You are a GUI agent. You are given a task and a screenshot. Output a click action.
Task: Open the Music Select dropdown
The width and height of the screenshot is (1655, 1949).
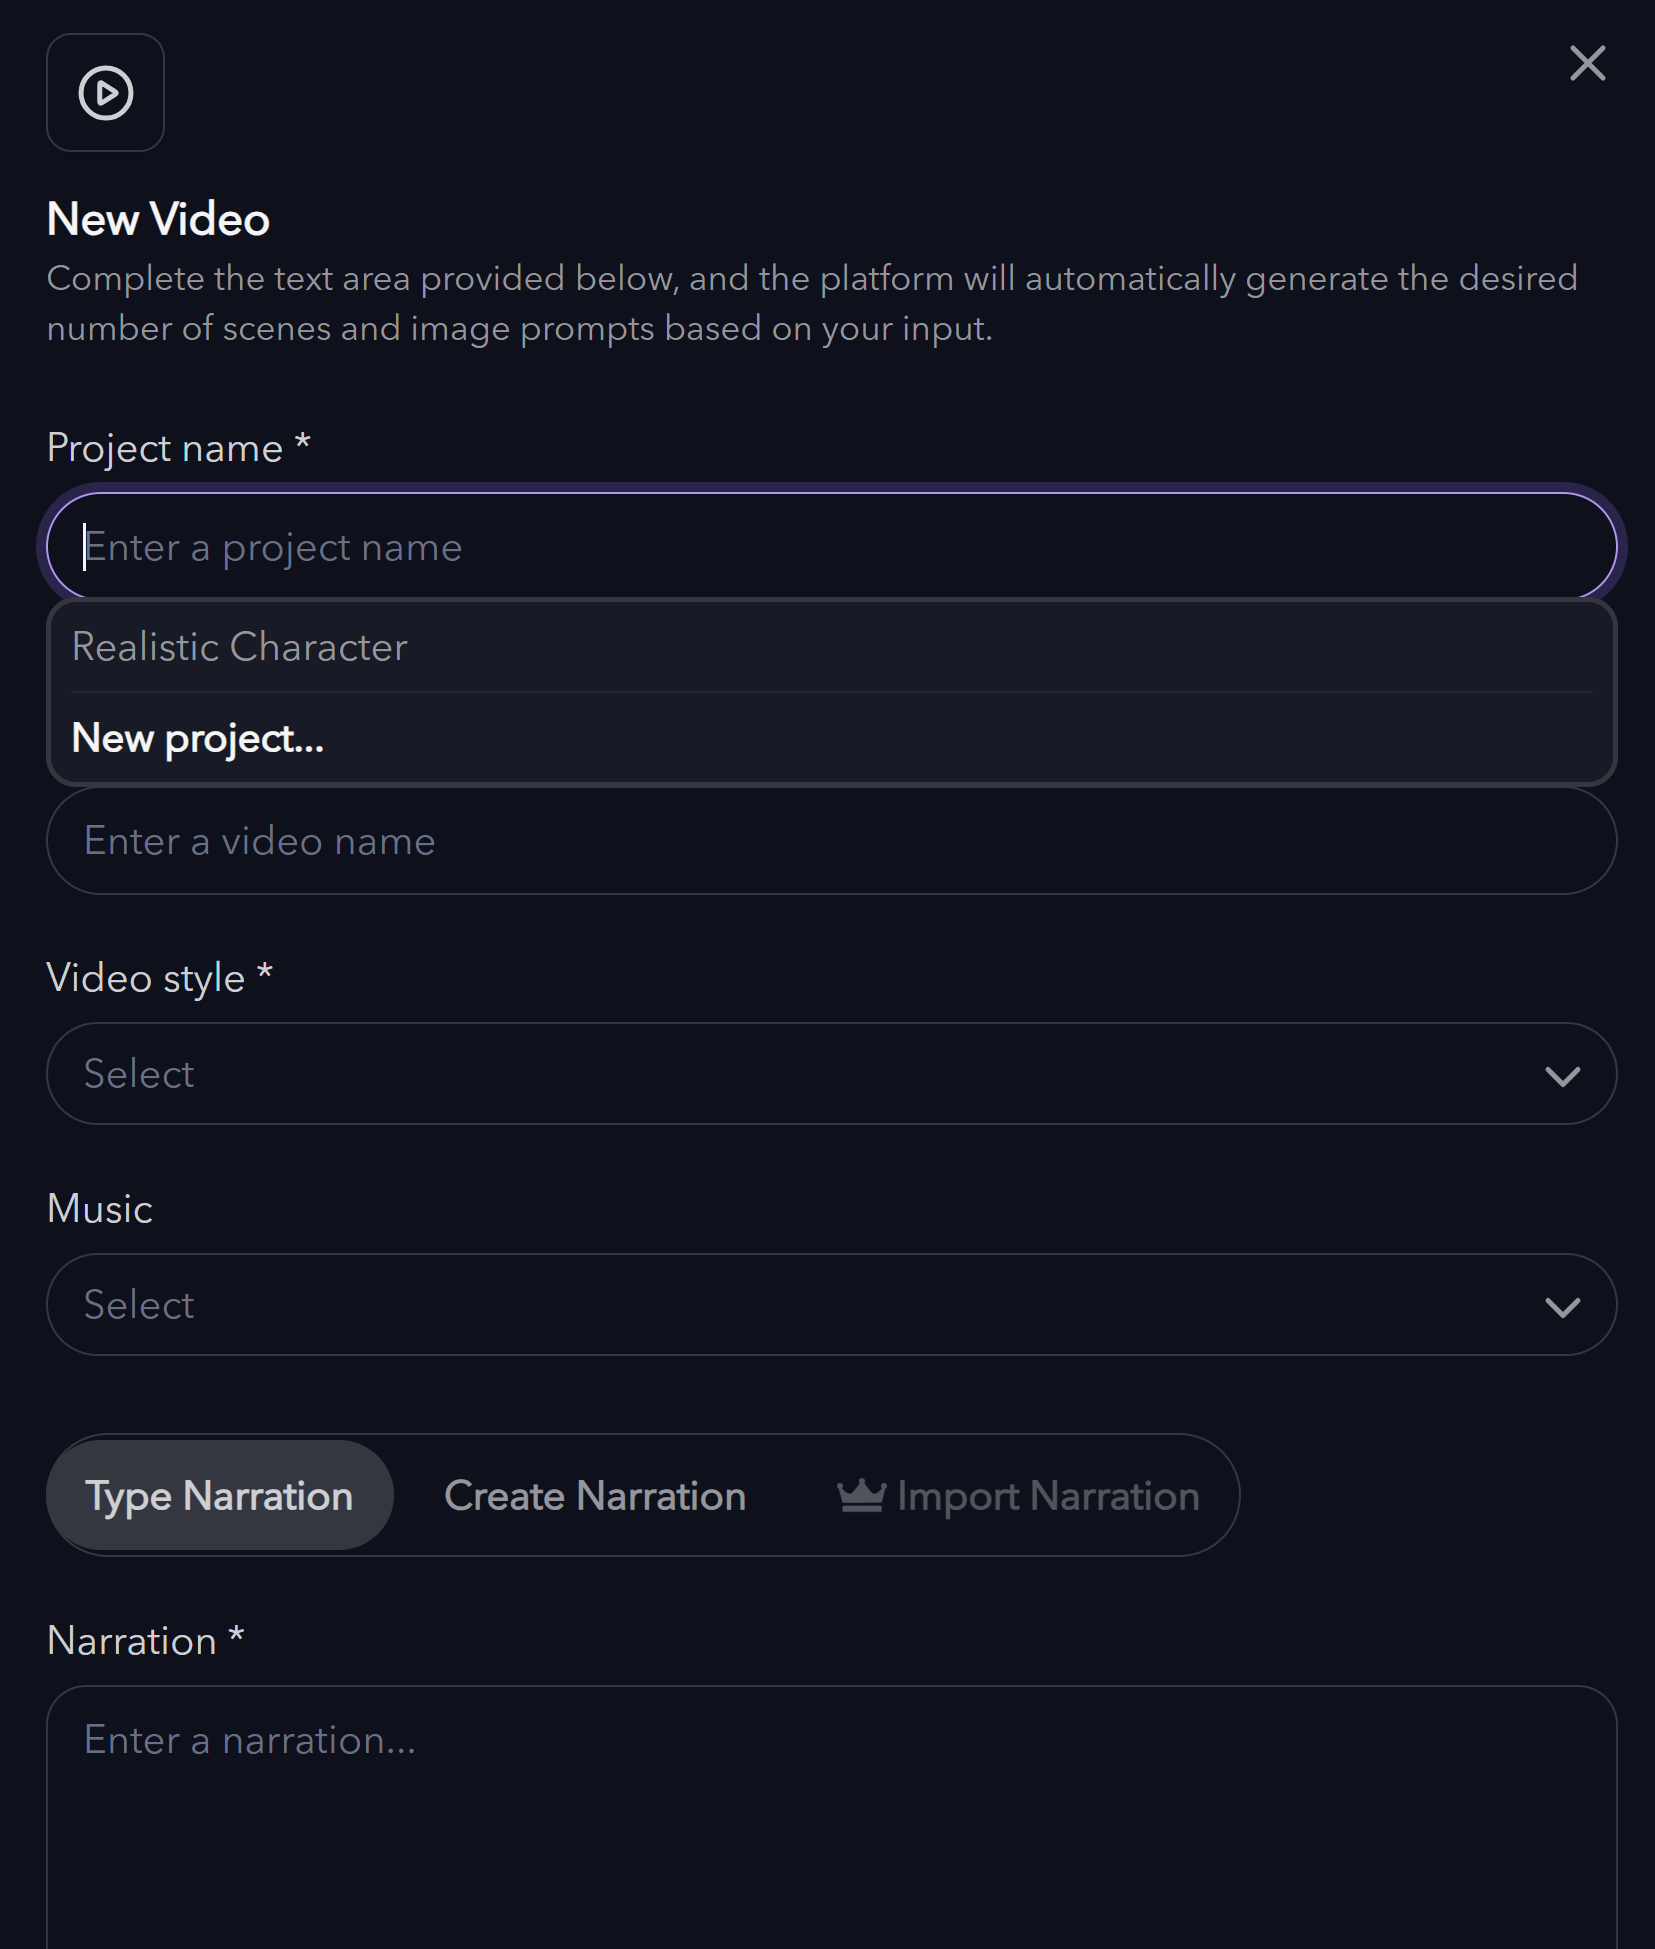coord(832,1305)
